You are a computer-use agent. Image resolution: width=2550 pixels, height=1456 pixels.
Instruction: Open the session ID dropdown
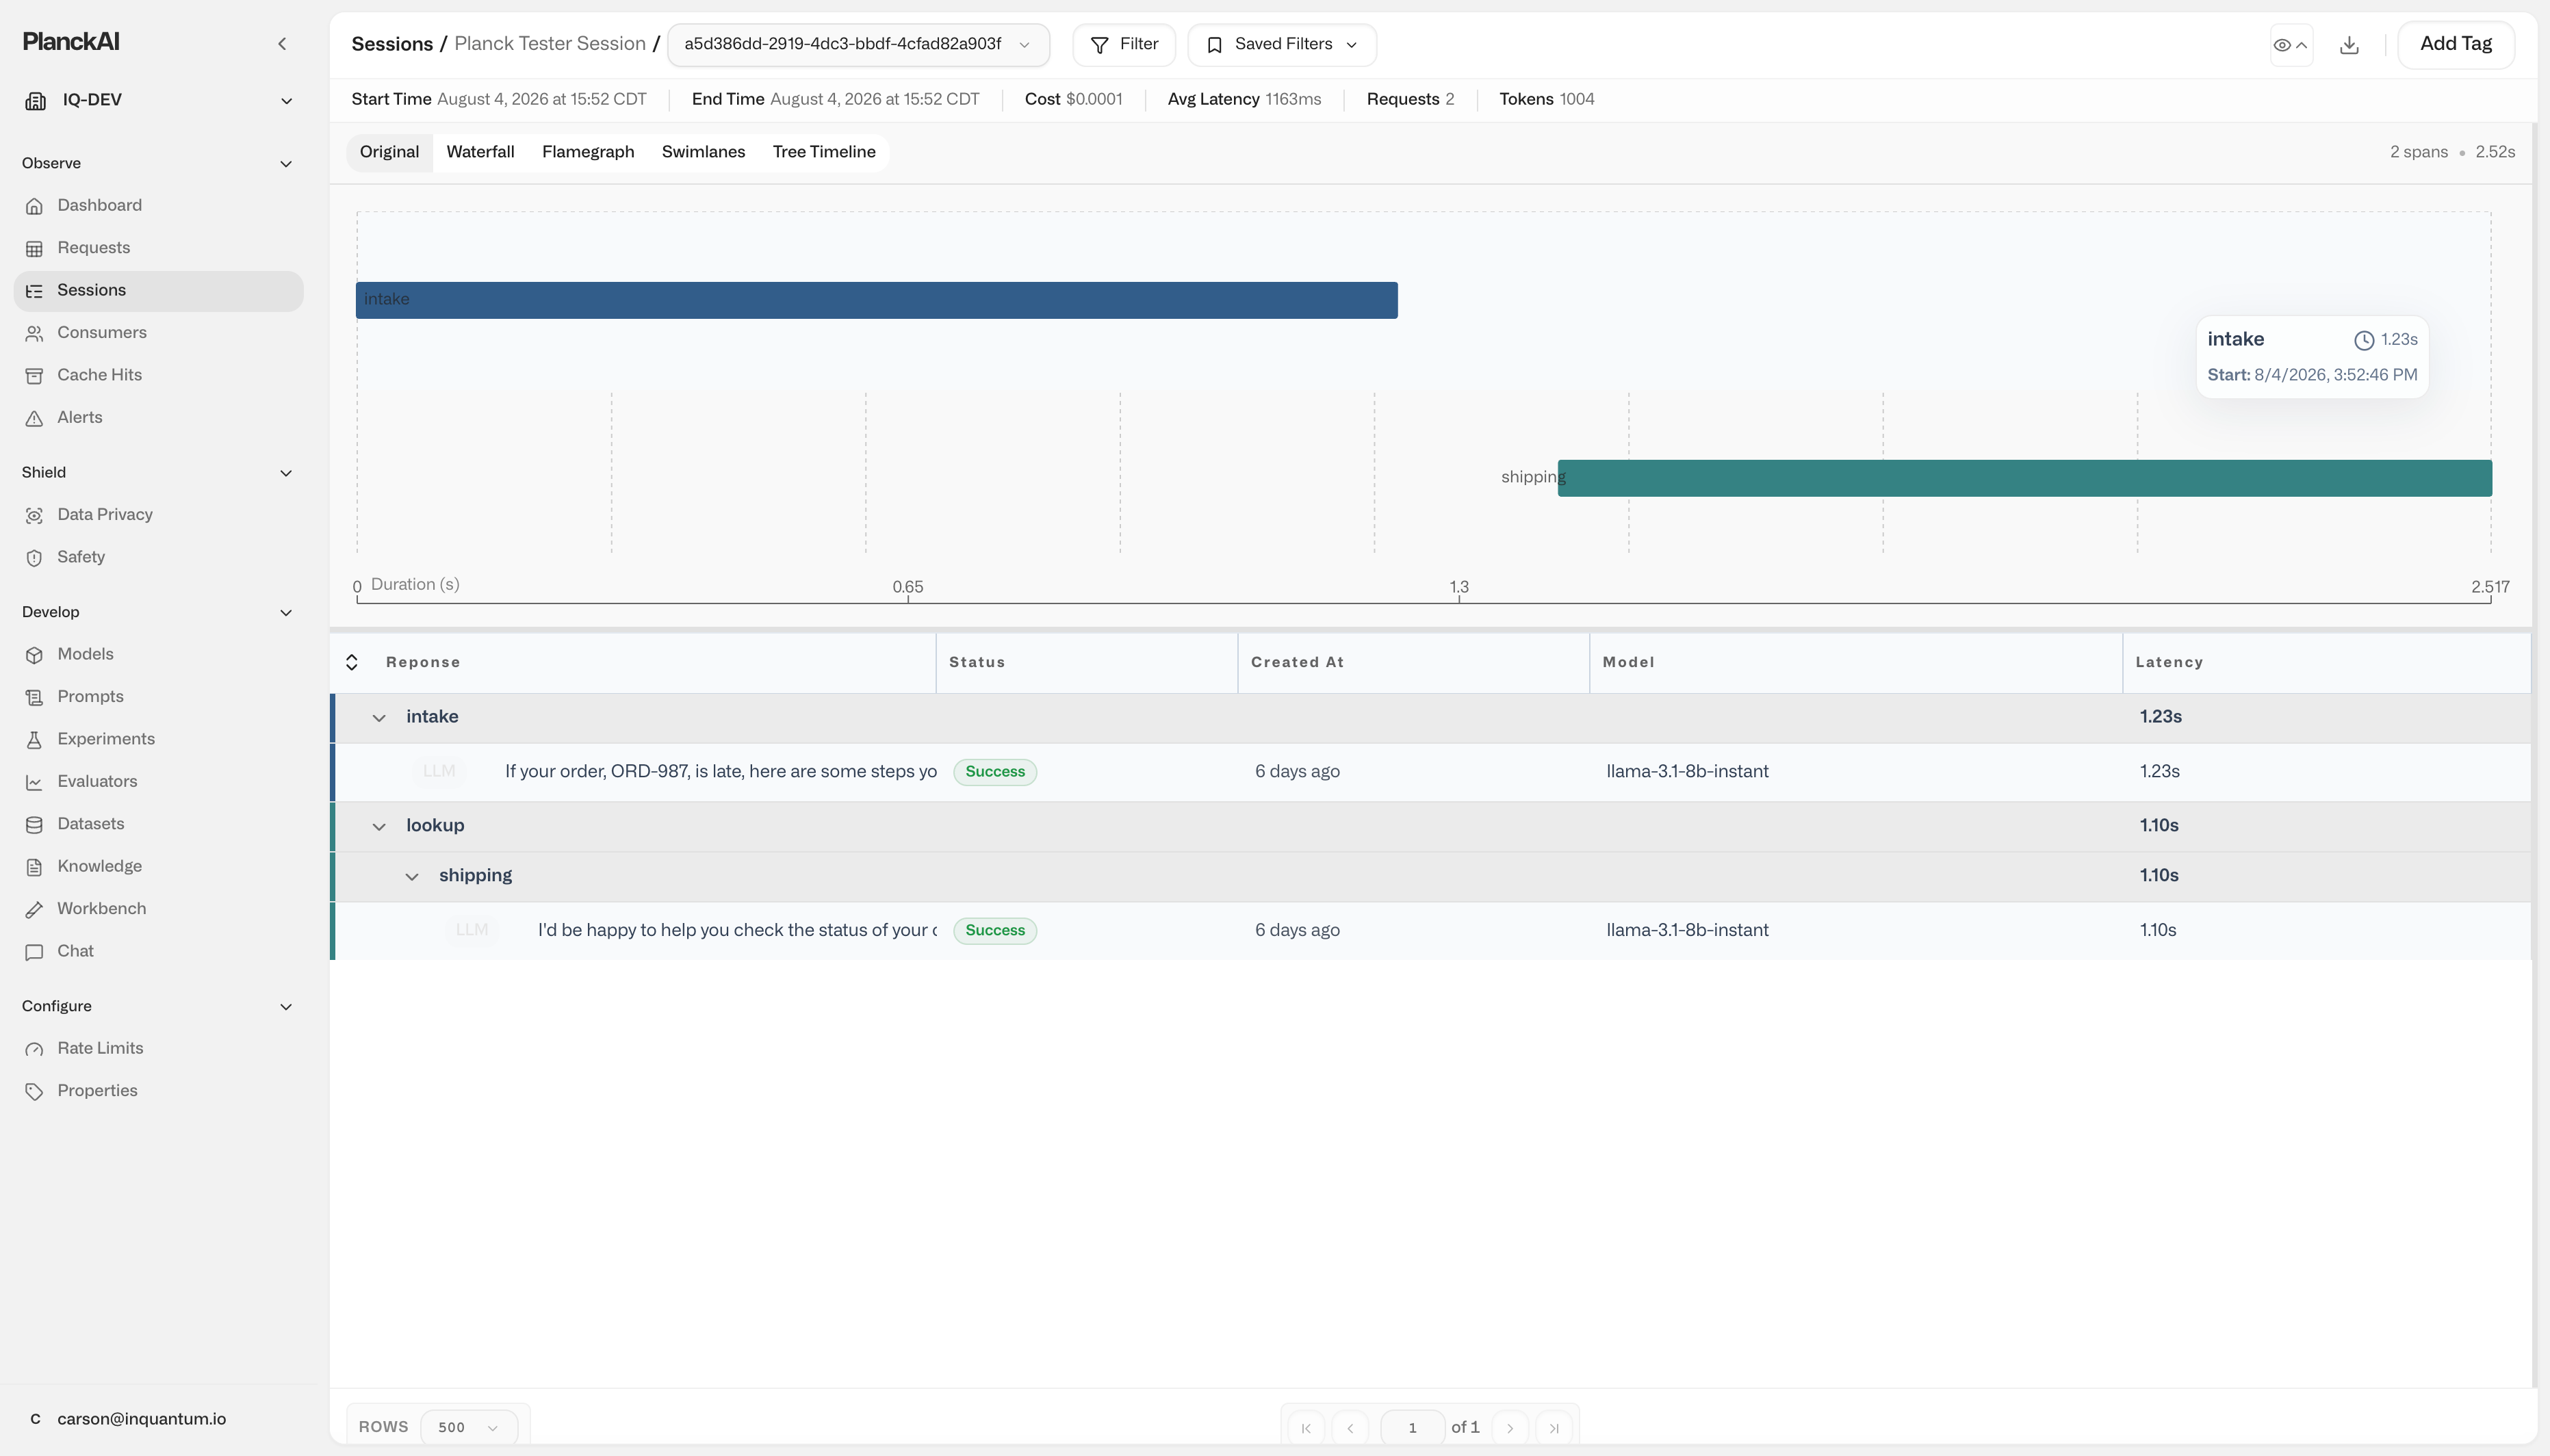tap(858, 45)
